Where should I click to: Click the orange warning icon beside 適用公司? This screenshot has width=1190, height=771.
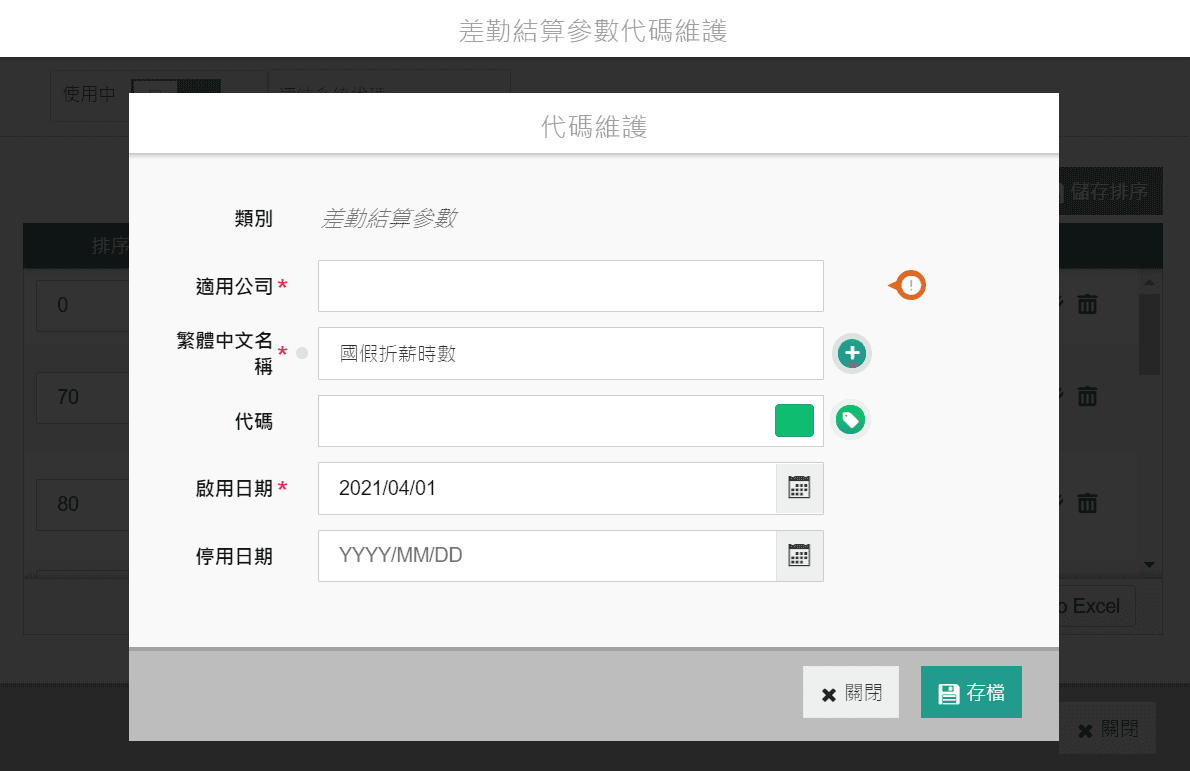(909, 286)
